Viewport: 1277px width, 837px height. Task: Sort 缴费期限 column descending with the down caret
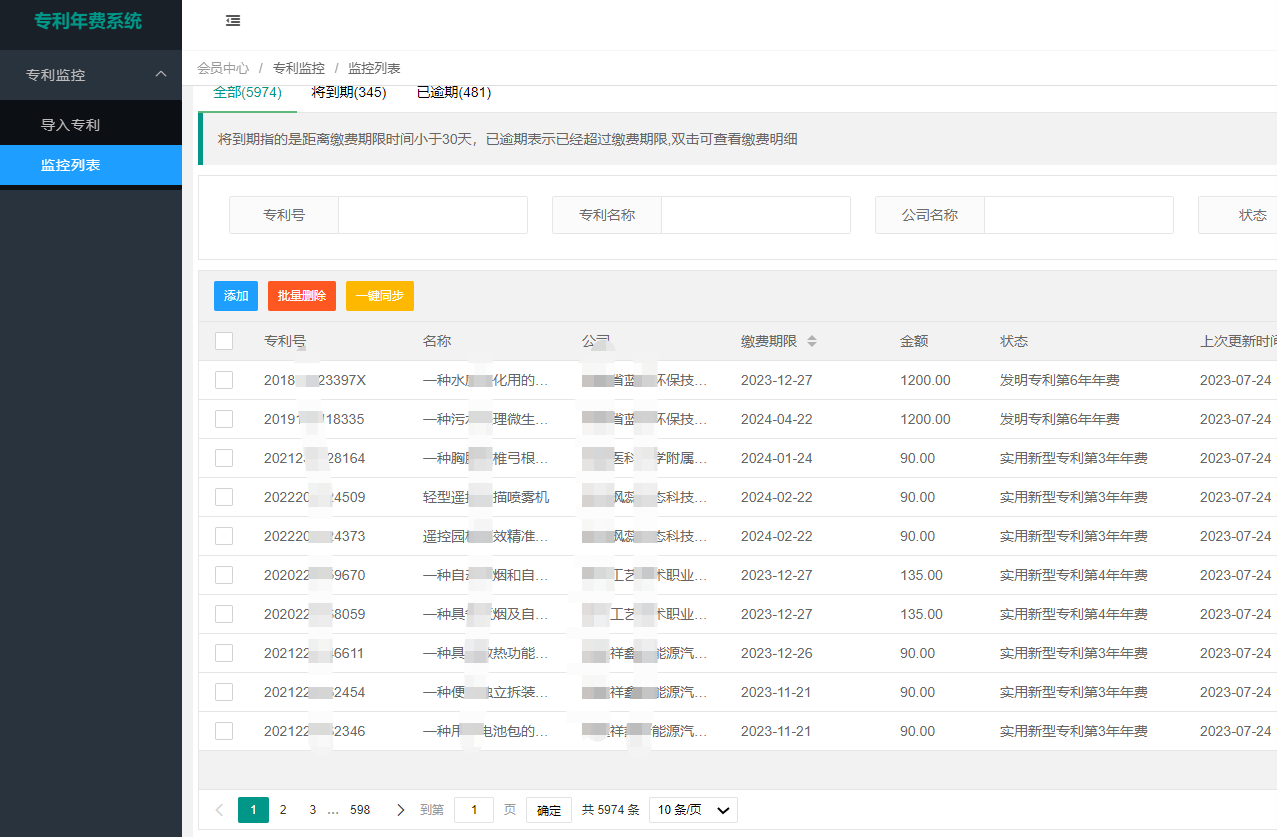click(810, 344)
